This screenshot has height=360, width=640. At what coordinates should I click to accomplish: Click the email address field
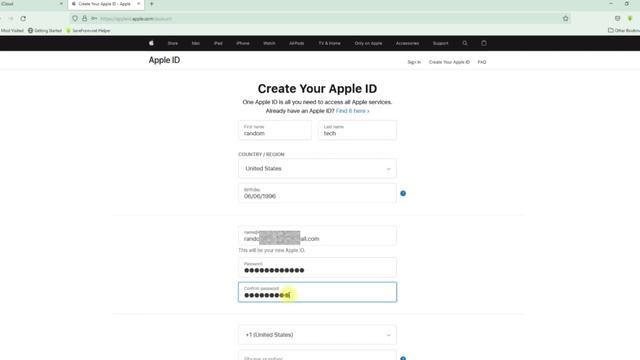tap(317, 236)
